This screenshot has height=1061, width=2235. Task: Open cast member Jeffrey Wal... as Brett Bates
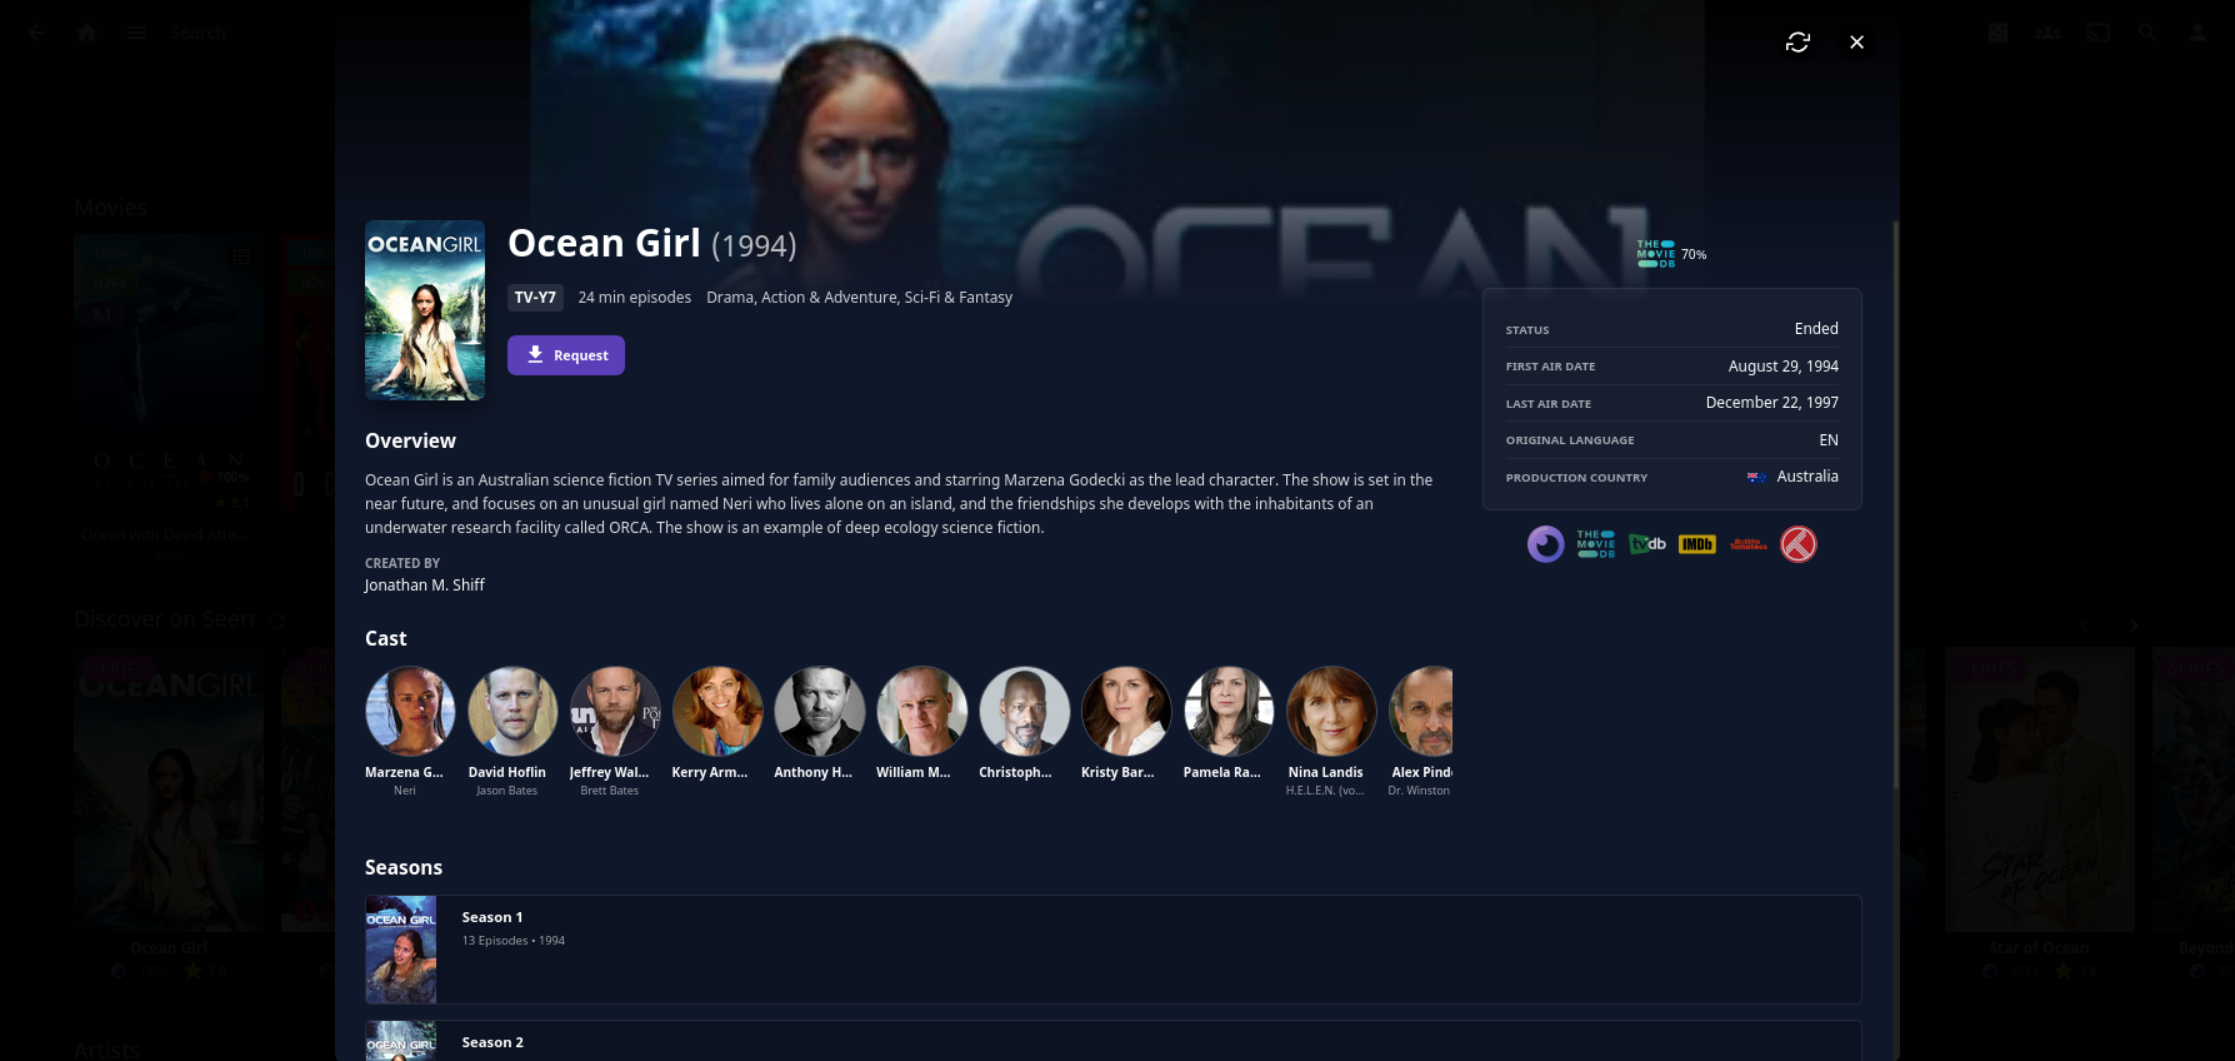pyautogui.click(x=615, y=711)
